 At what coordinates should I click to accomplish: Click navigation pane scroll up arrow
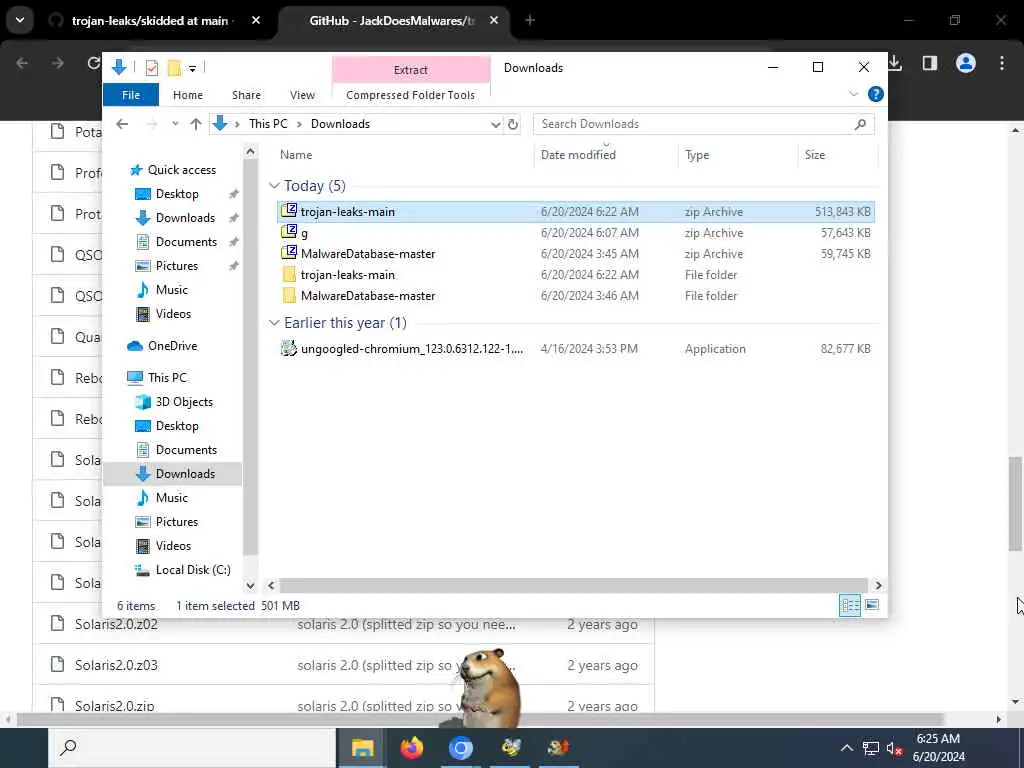tap(250, 152)
